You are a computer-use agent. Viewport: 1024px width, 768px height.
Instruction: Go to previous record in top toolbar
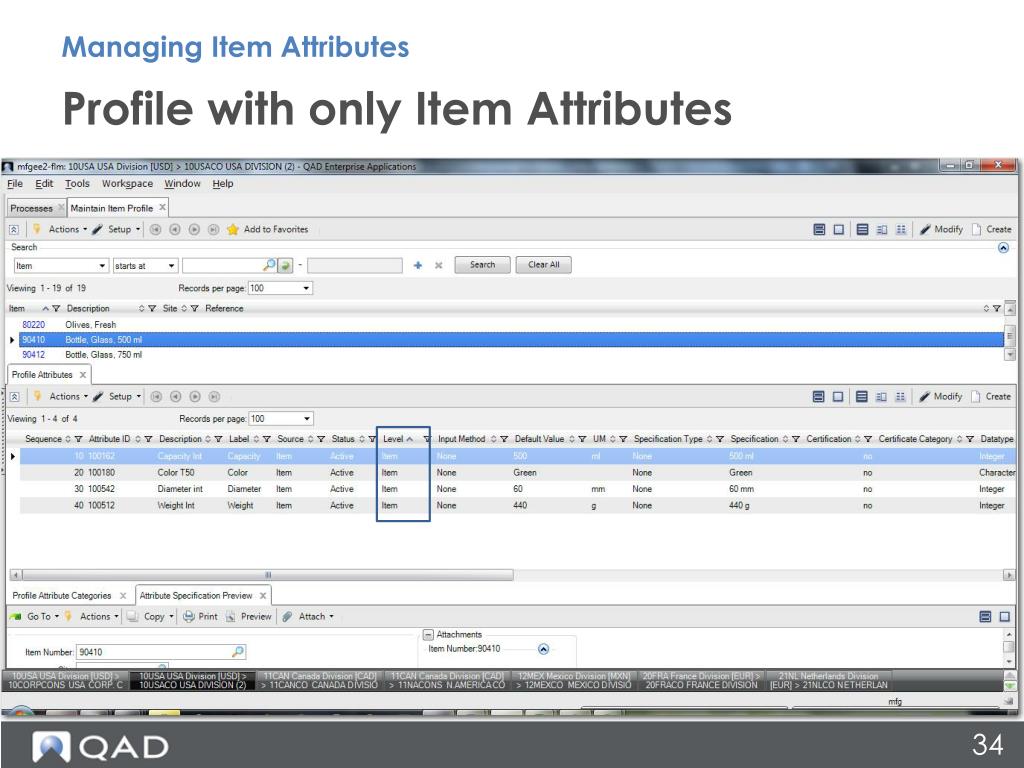tap(174, 229)
